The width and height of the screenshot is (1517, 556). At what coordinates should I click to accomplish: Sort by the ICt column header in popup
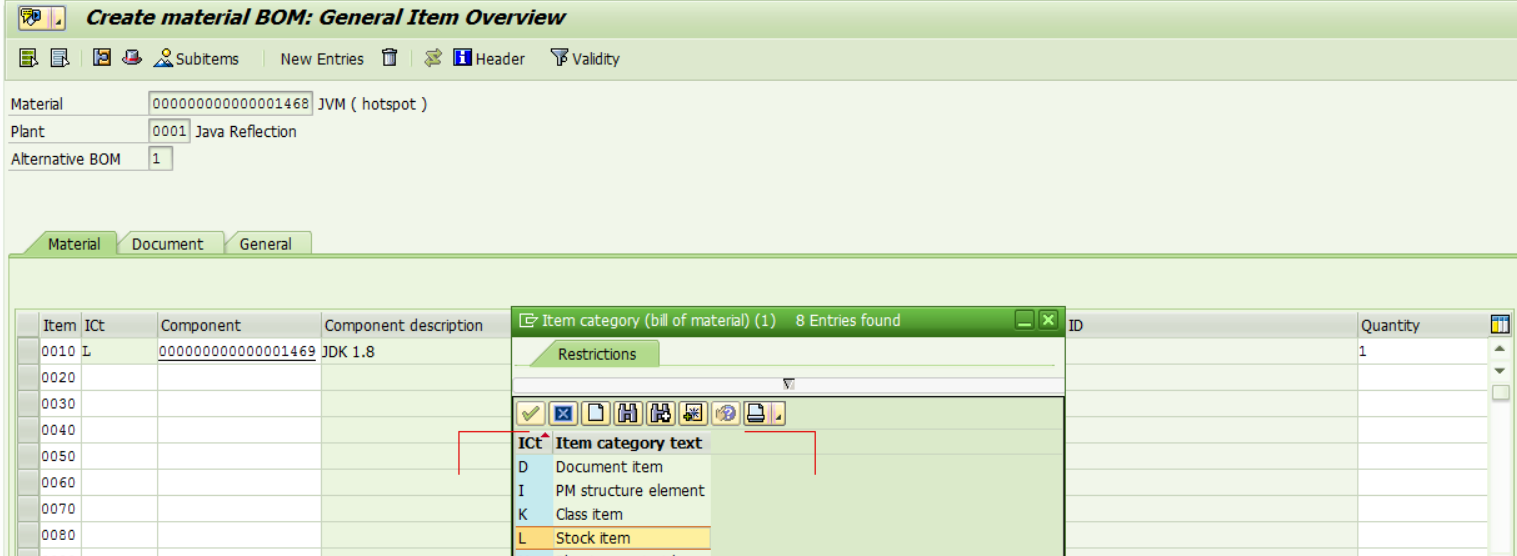click(532, 442)
